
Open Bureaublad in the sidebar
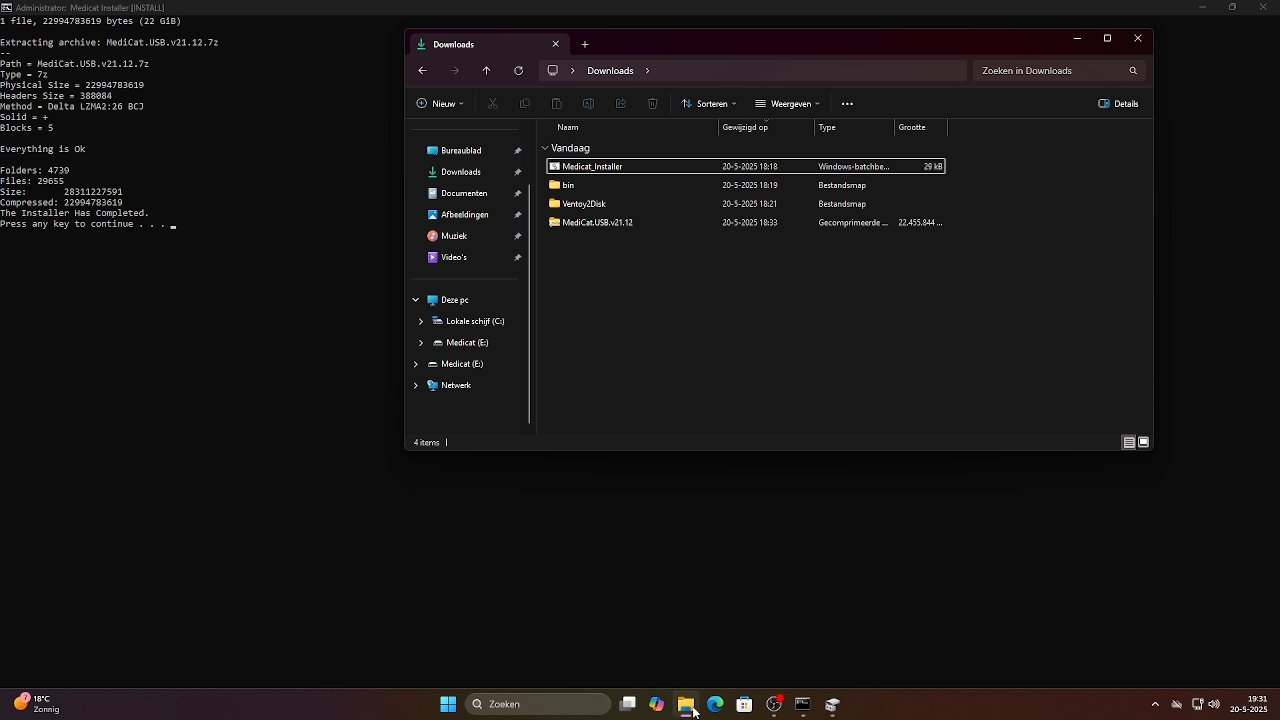click(461, 150)
